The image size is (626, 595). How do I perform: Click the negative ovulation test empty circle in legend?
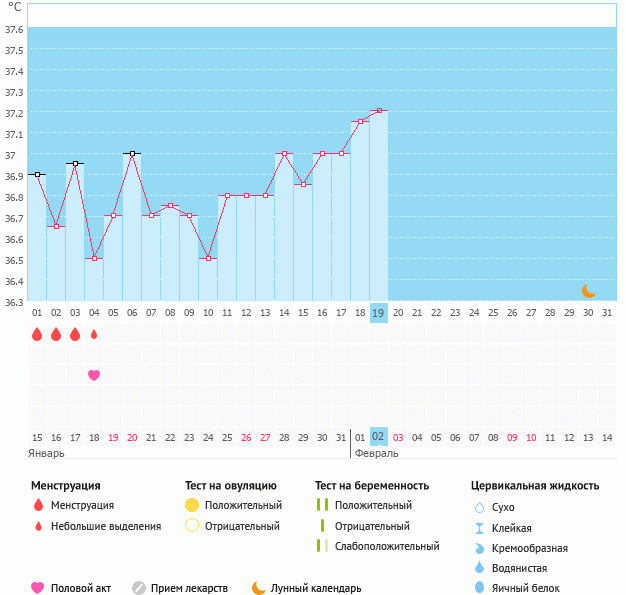tap(192, 526)
